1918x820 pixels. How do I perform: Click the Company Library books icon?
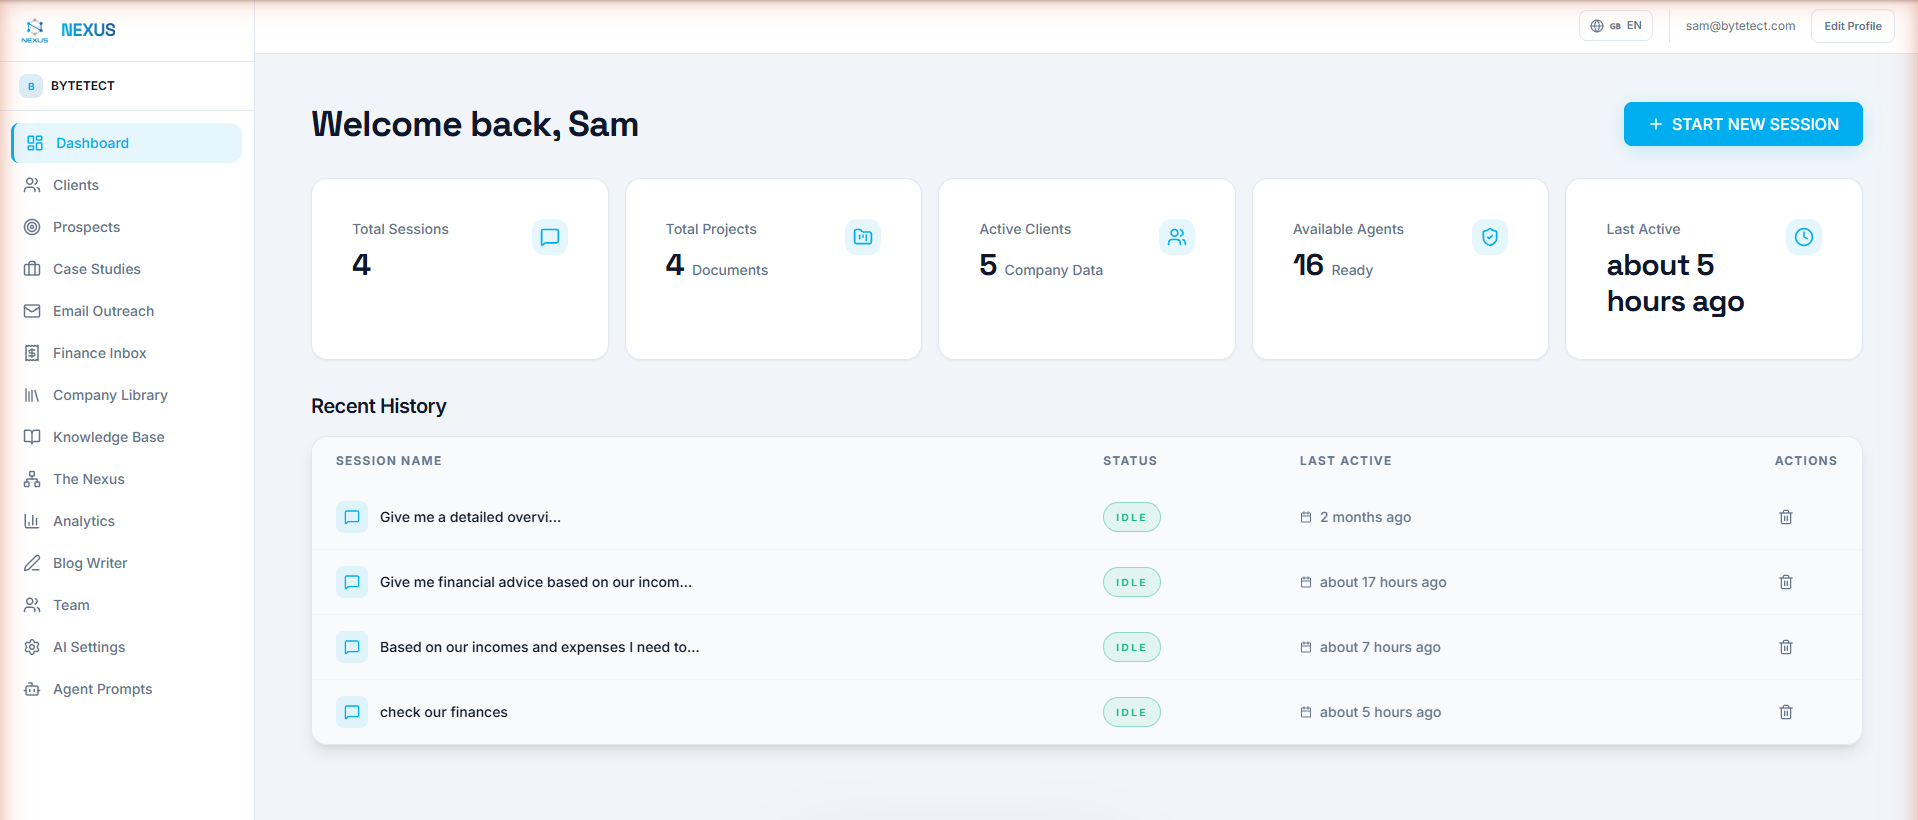pyautogui.click(x=32, y=395)
